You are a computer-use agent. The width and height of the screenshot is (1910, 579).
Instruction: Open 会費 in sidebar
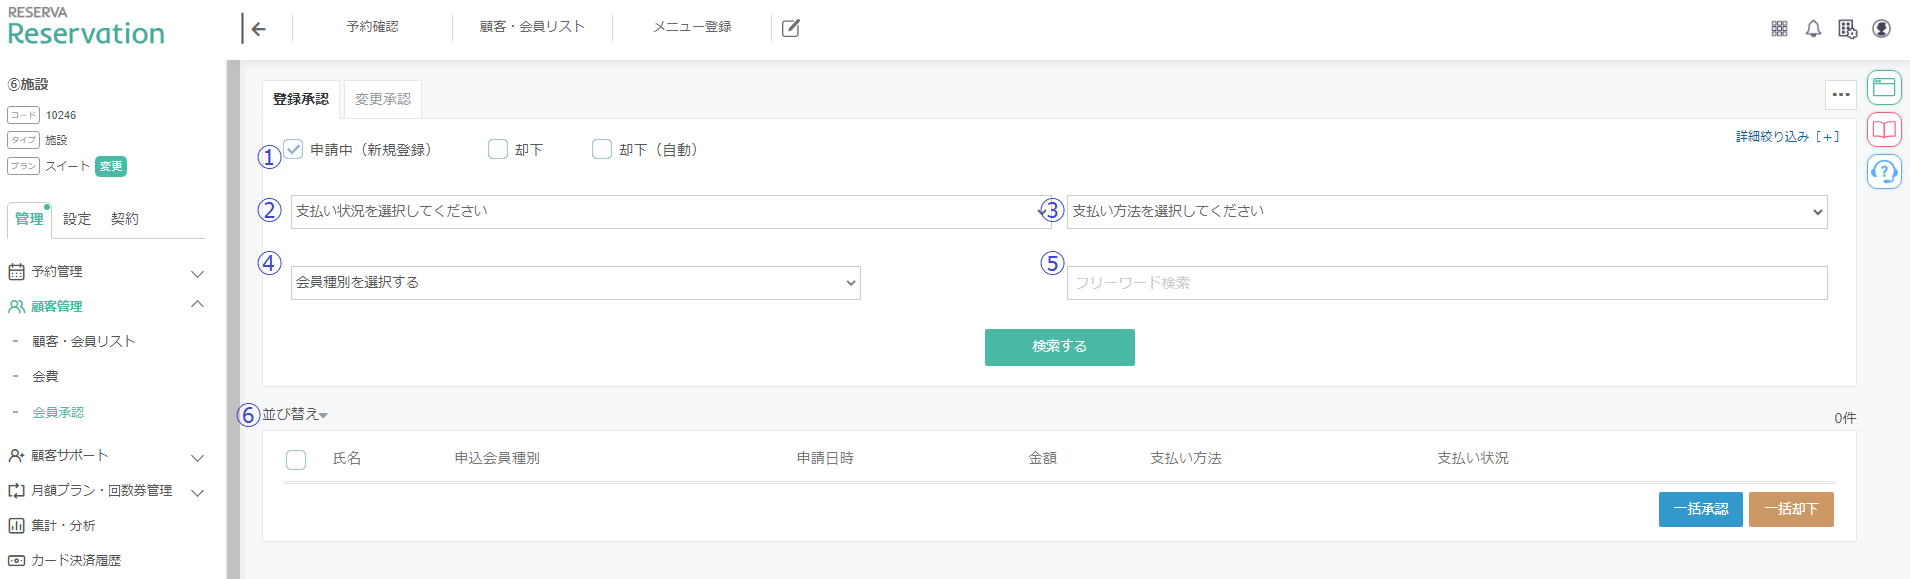45,377
